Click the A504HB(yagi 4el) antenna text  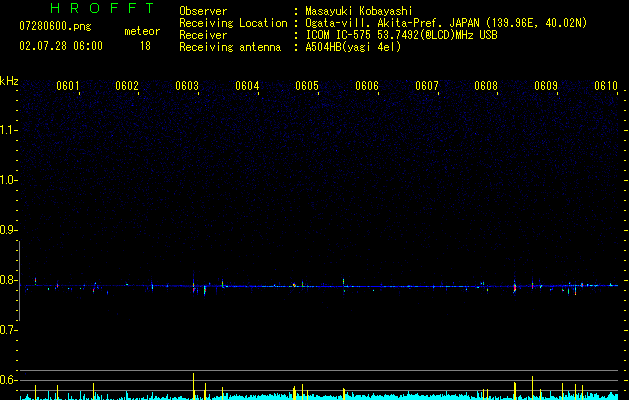(353, 47)
